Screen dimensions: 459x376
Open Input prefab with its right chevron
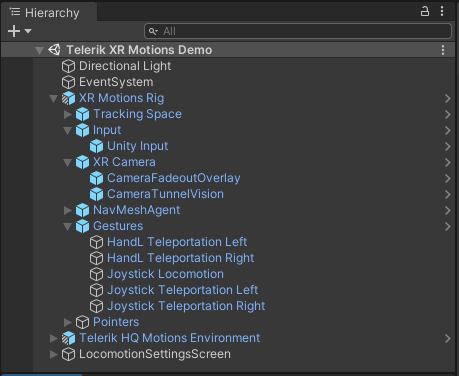(x=448, y=130)
